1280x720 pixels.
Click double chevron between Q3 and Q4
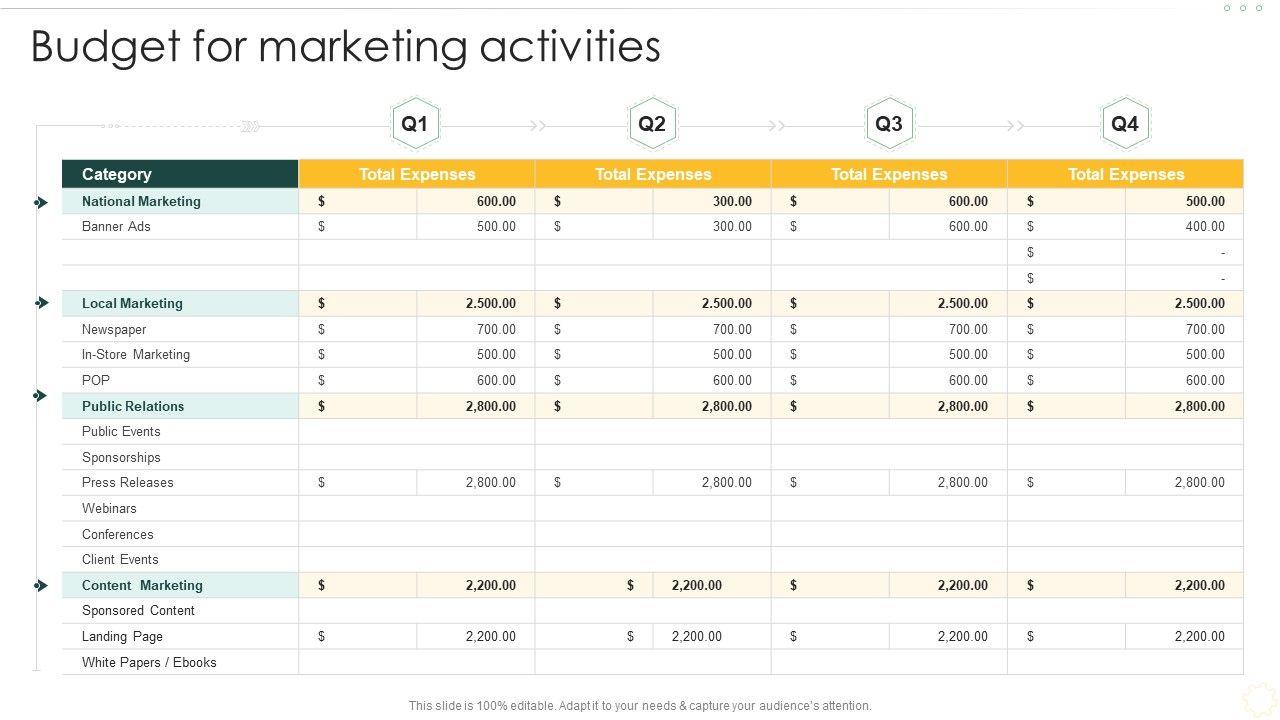1015,126
